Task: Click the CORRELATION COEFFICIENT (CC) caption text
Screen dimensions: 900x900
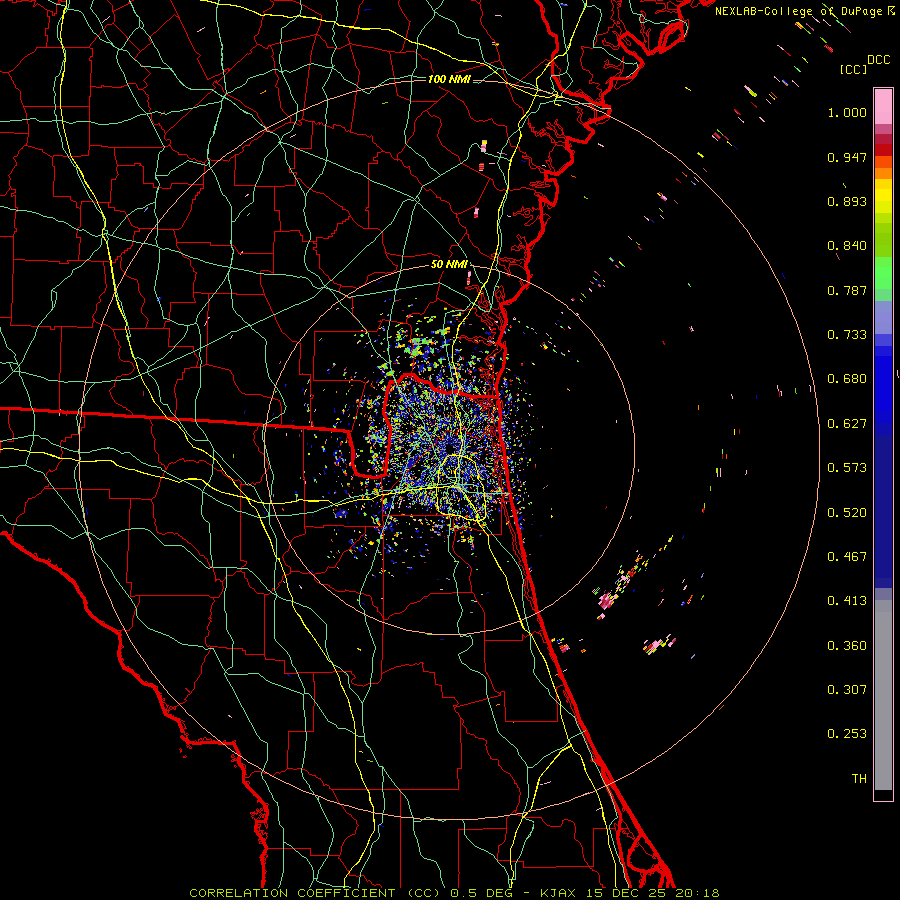Action: 315,893
